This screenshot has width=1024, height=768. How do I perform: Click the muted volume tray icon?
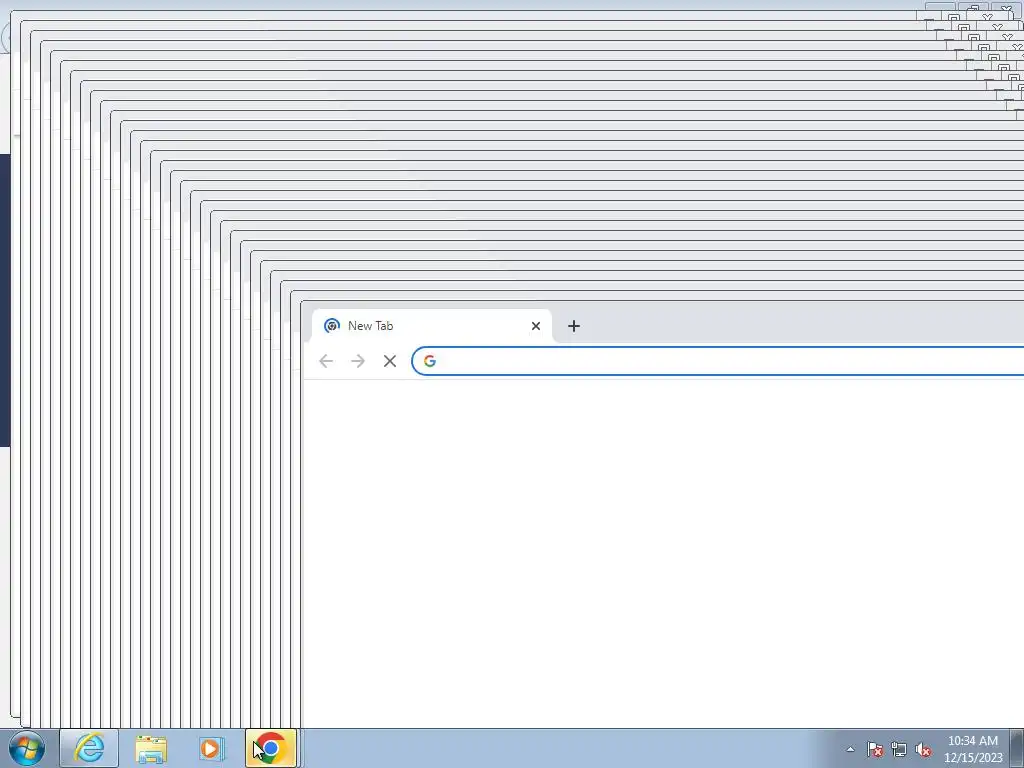click(923, 749)
